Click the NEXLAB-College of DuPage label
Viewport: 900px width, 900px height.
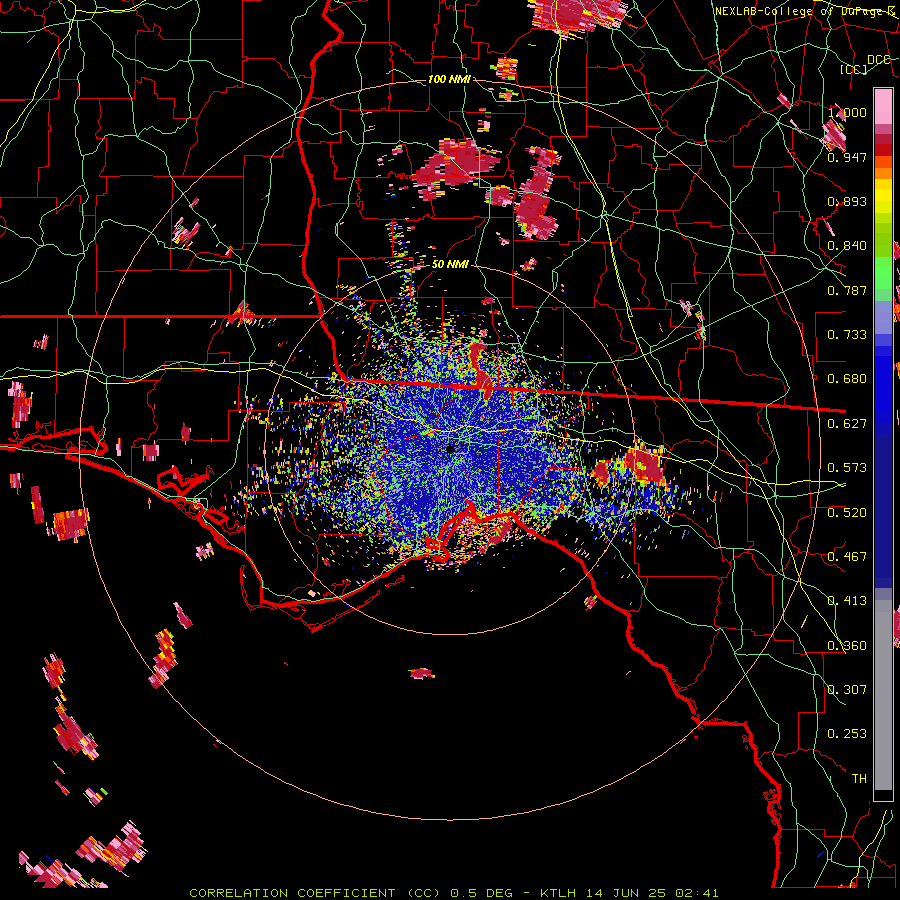tap(804, 11)
